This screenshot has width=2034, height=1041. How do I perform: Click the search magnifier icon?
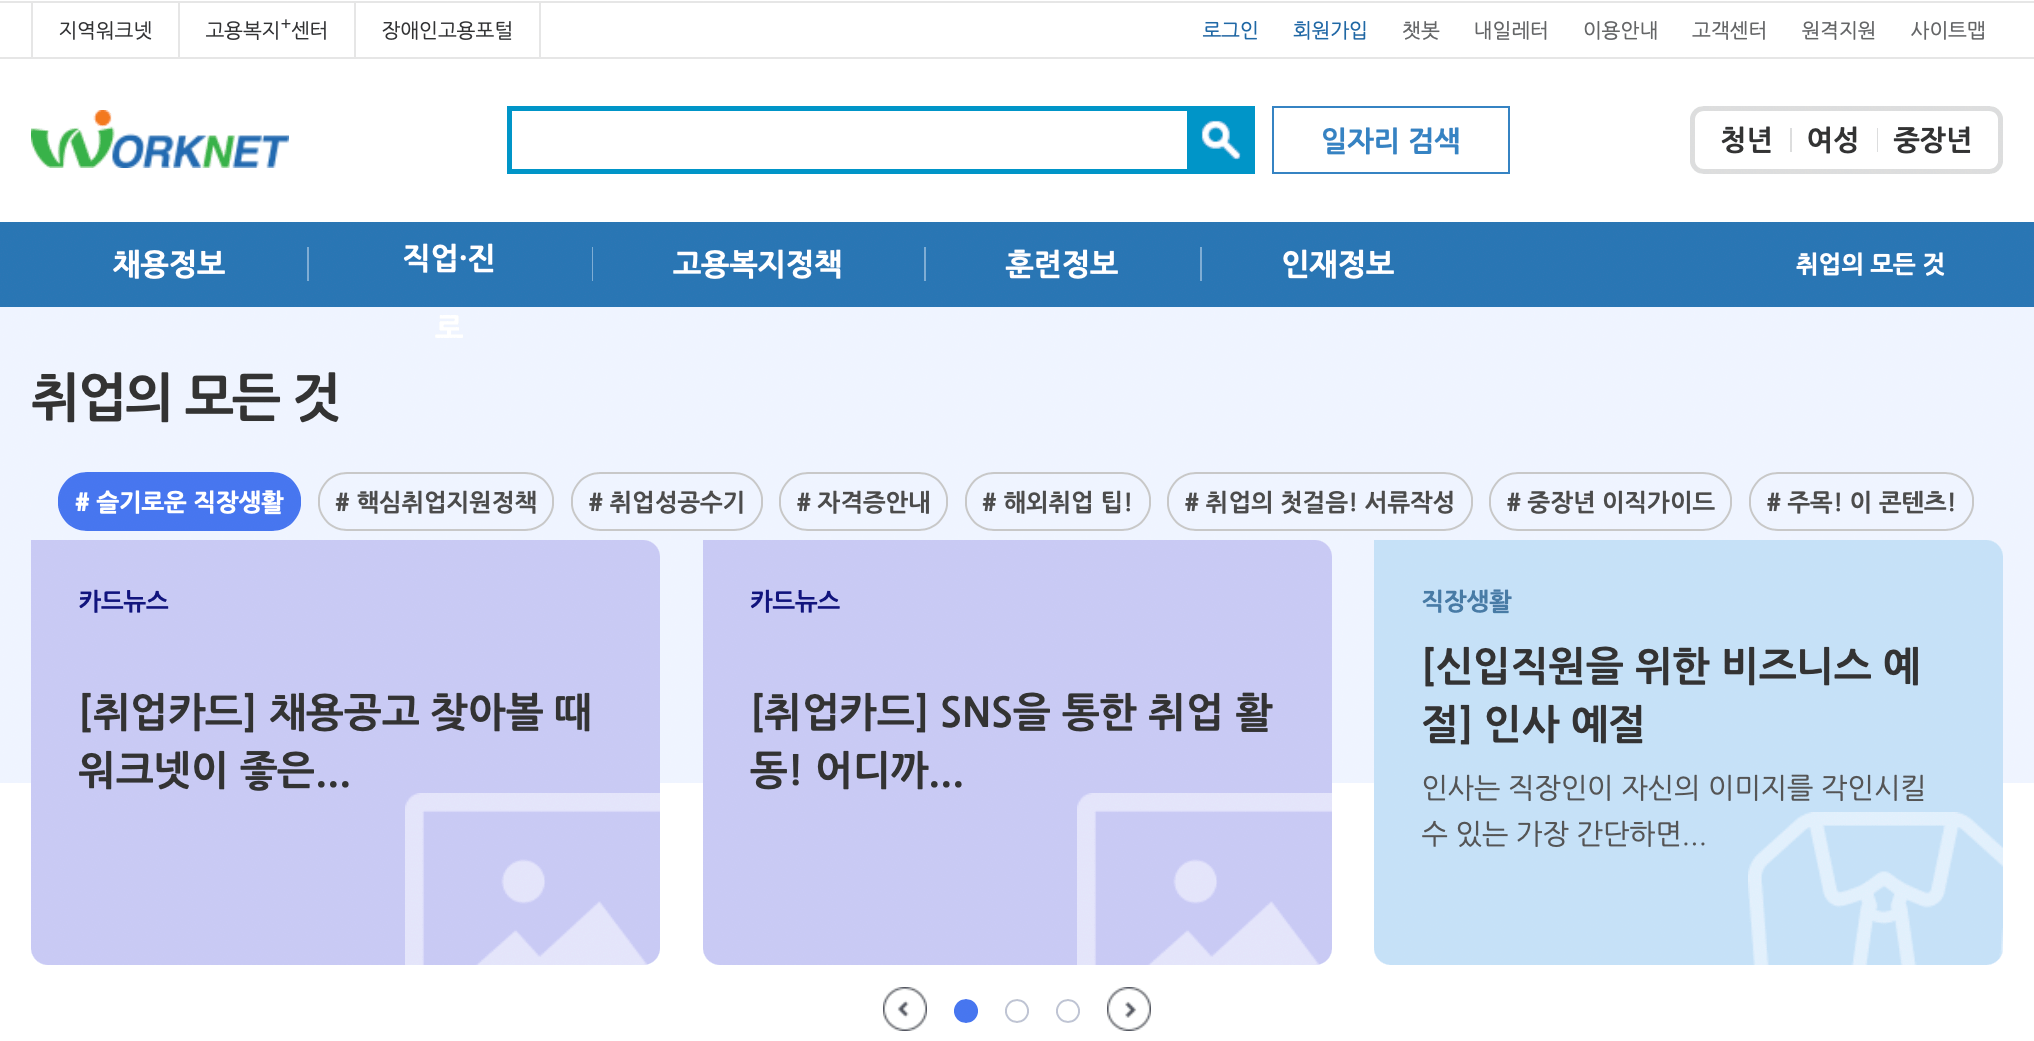click(1220, 140)
